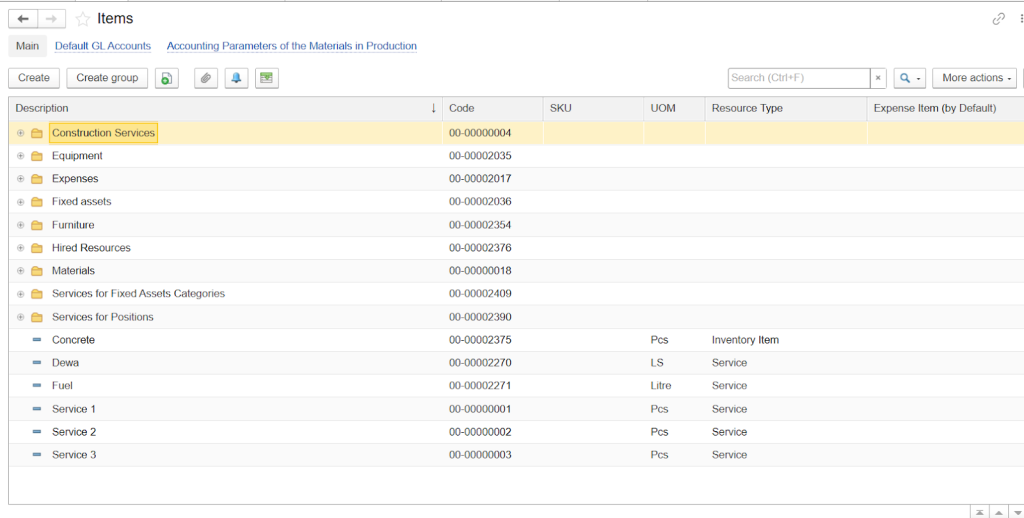The width and height of the screenshot is (1024, 518).
Task: Open Accounting Parameters of the Materials in Production
Action: click(x=291, y=46)
